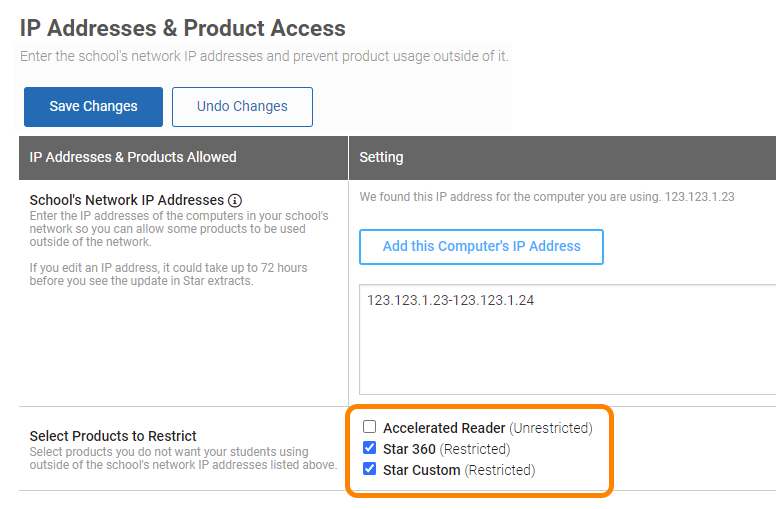The image size is (776, 509).
Task: Uncheck the Star 360 restricted checkbox
Action: pos(369,448)
